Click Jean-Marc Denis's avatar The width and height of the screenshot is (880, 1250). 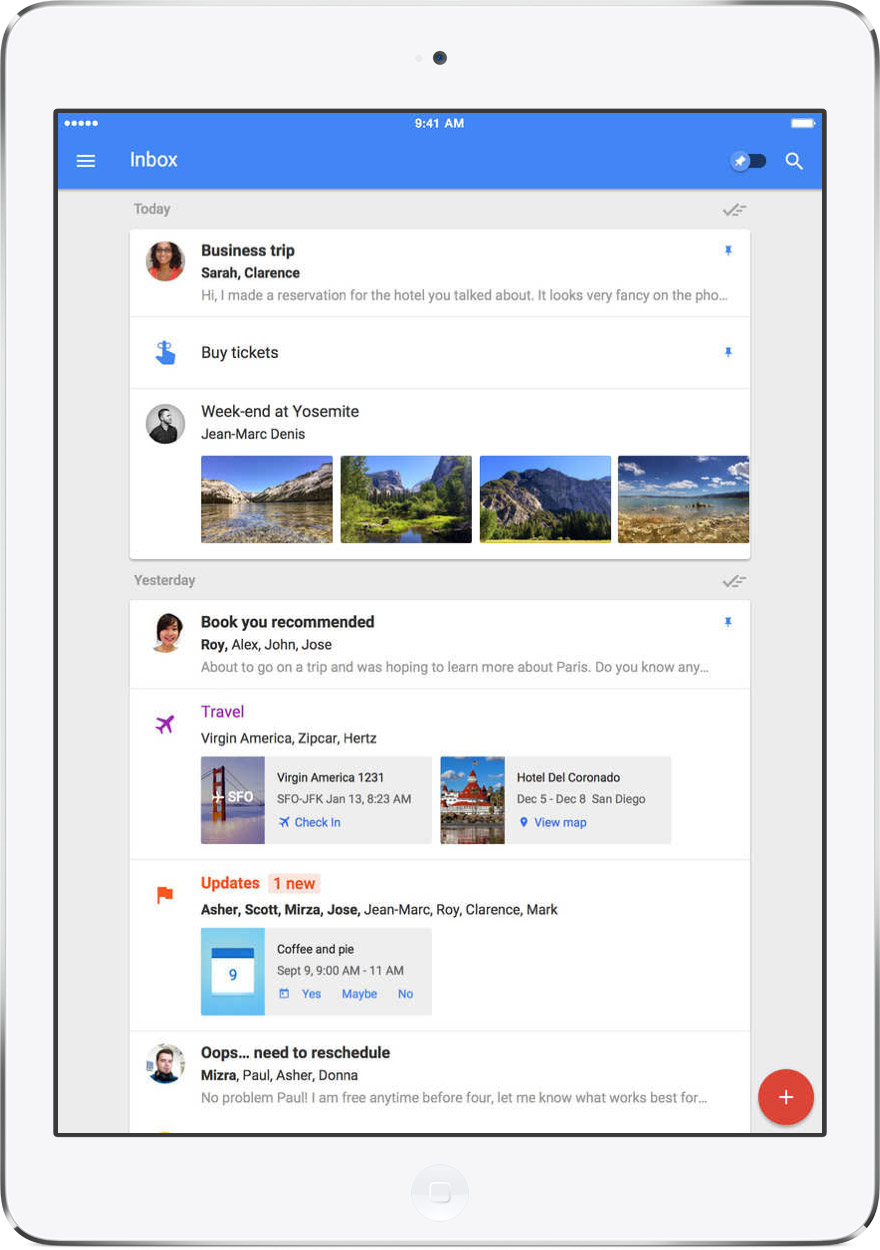165,424
